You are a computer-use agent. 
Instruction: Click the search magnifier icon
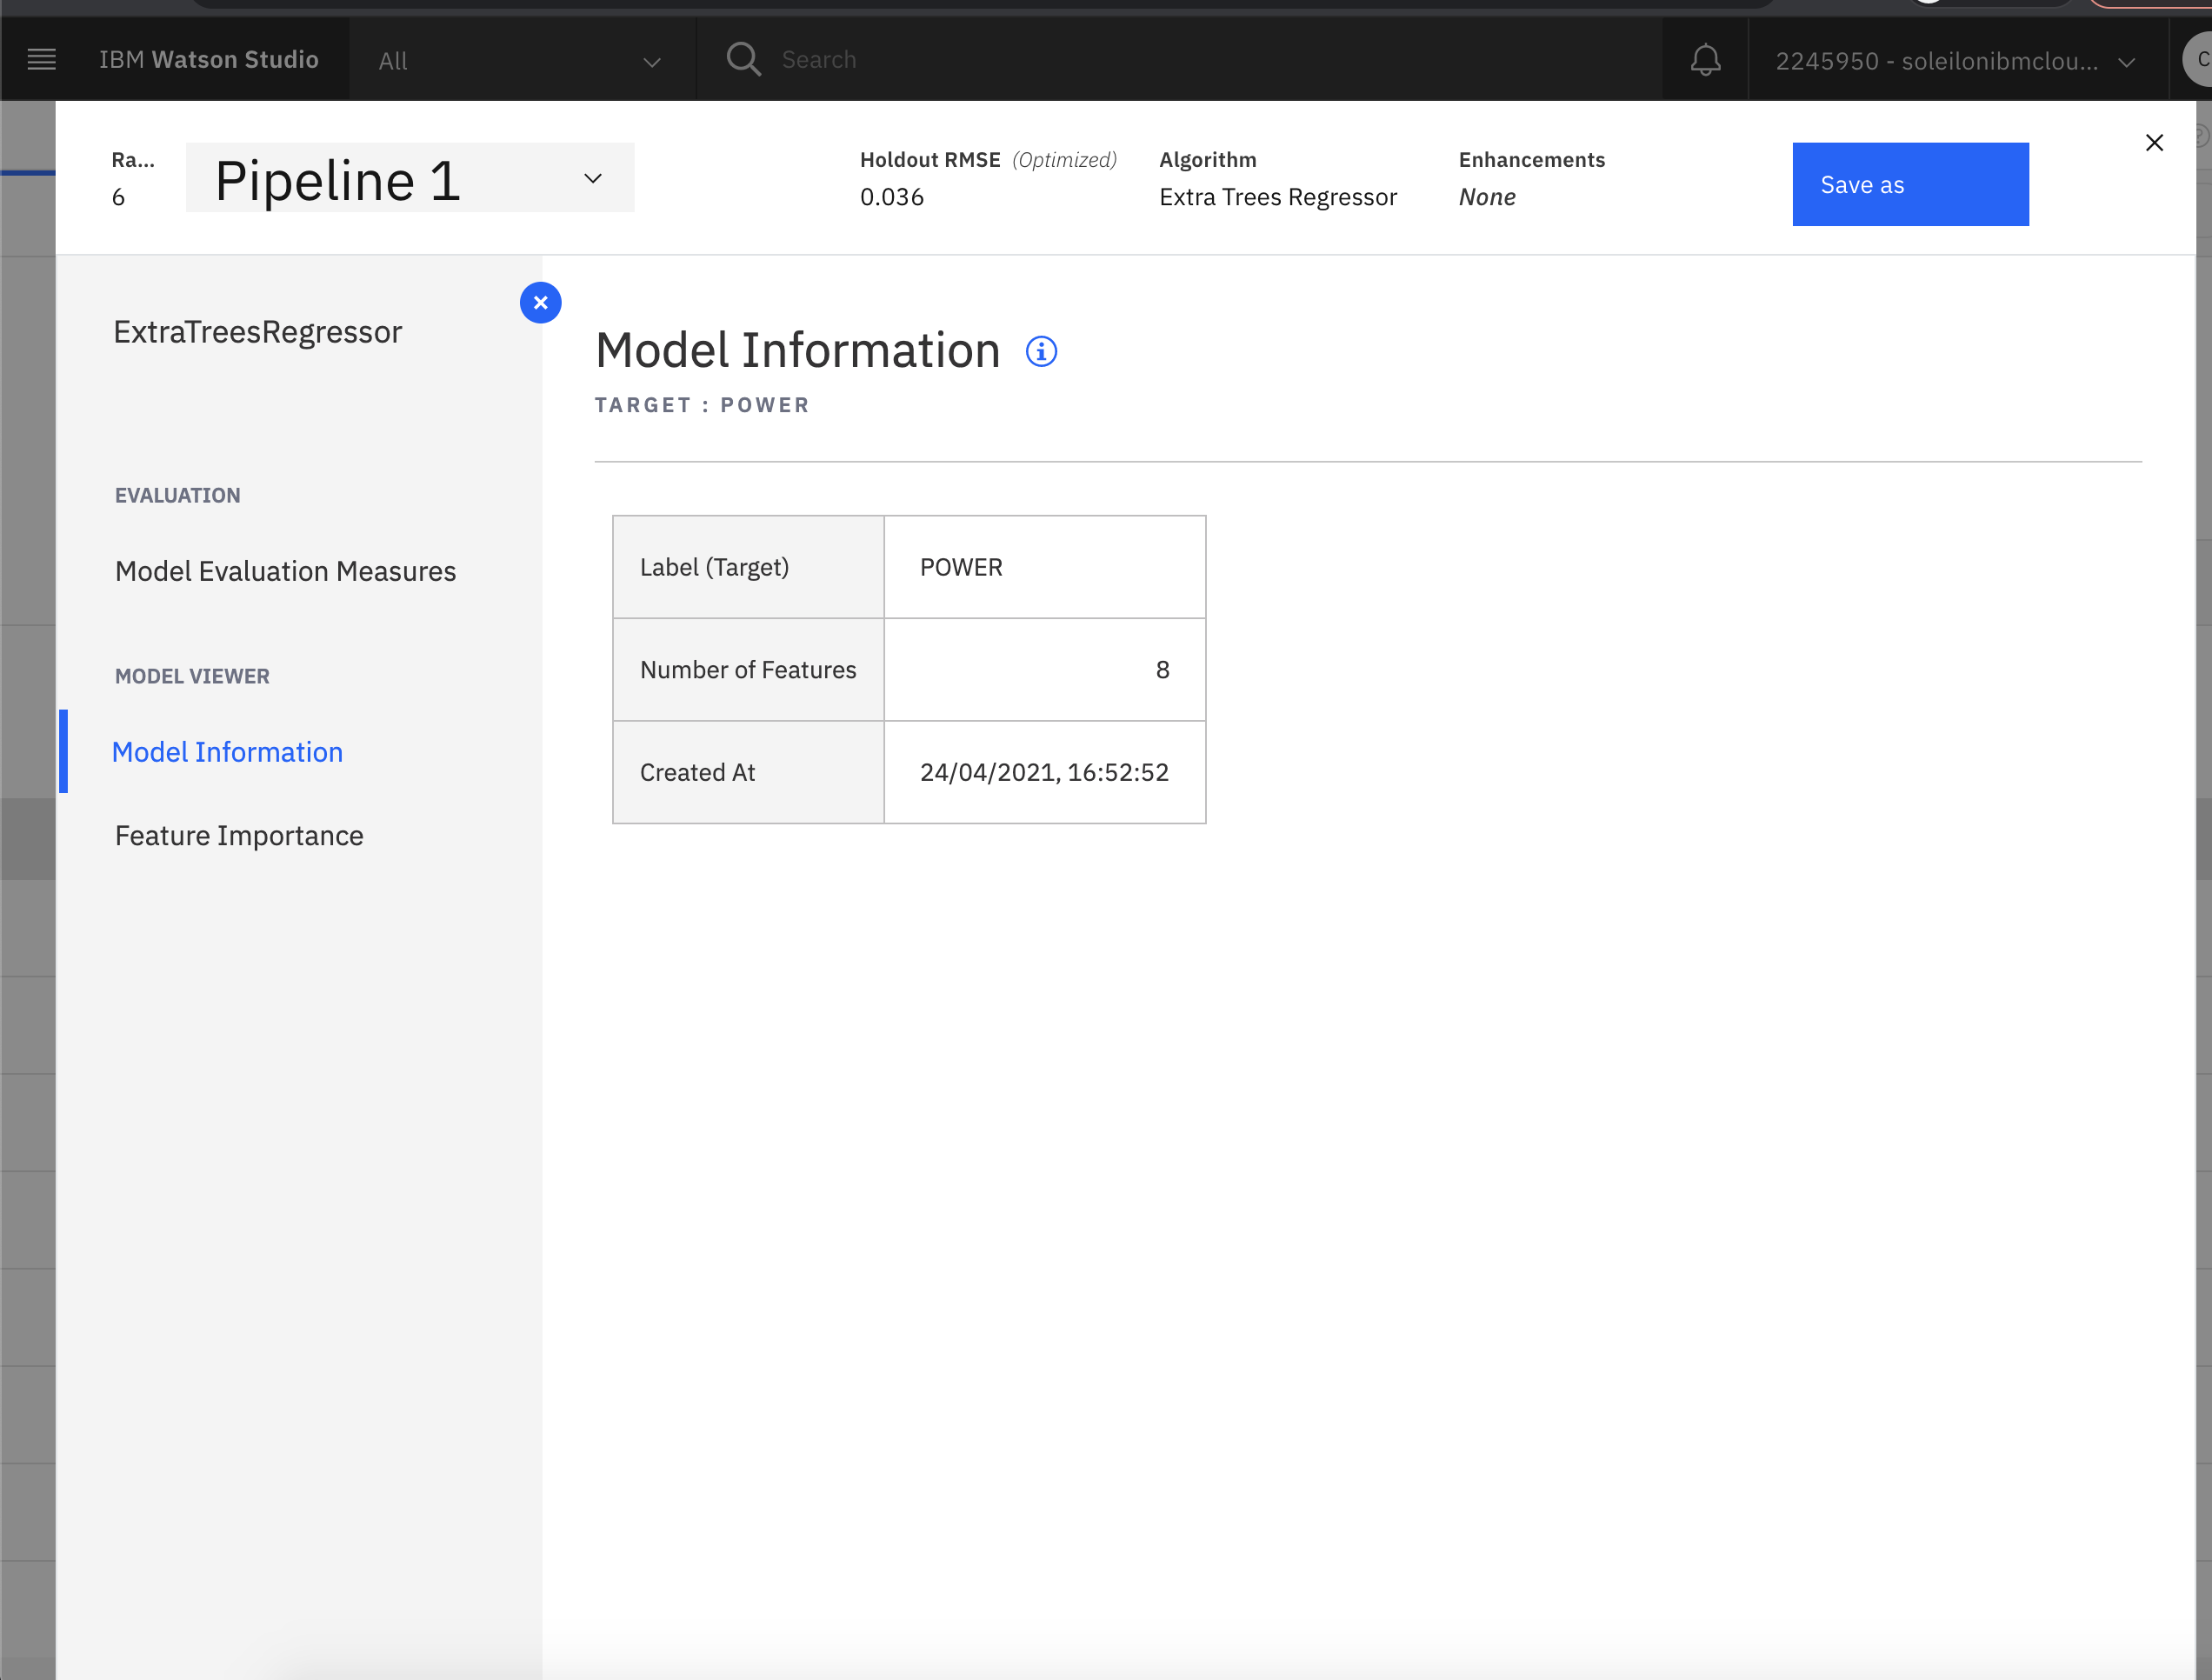pyautogui.click(x=743, y=58)
